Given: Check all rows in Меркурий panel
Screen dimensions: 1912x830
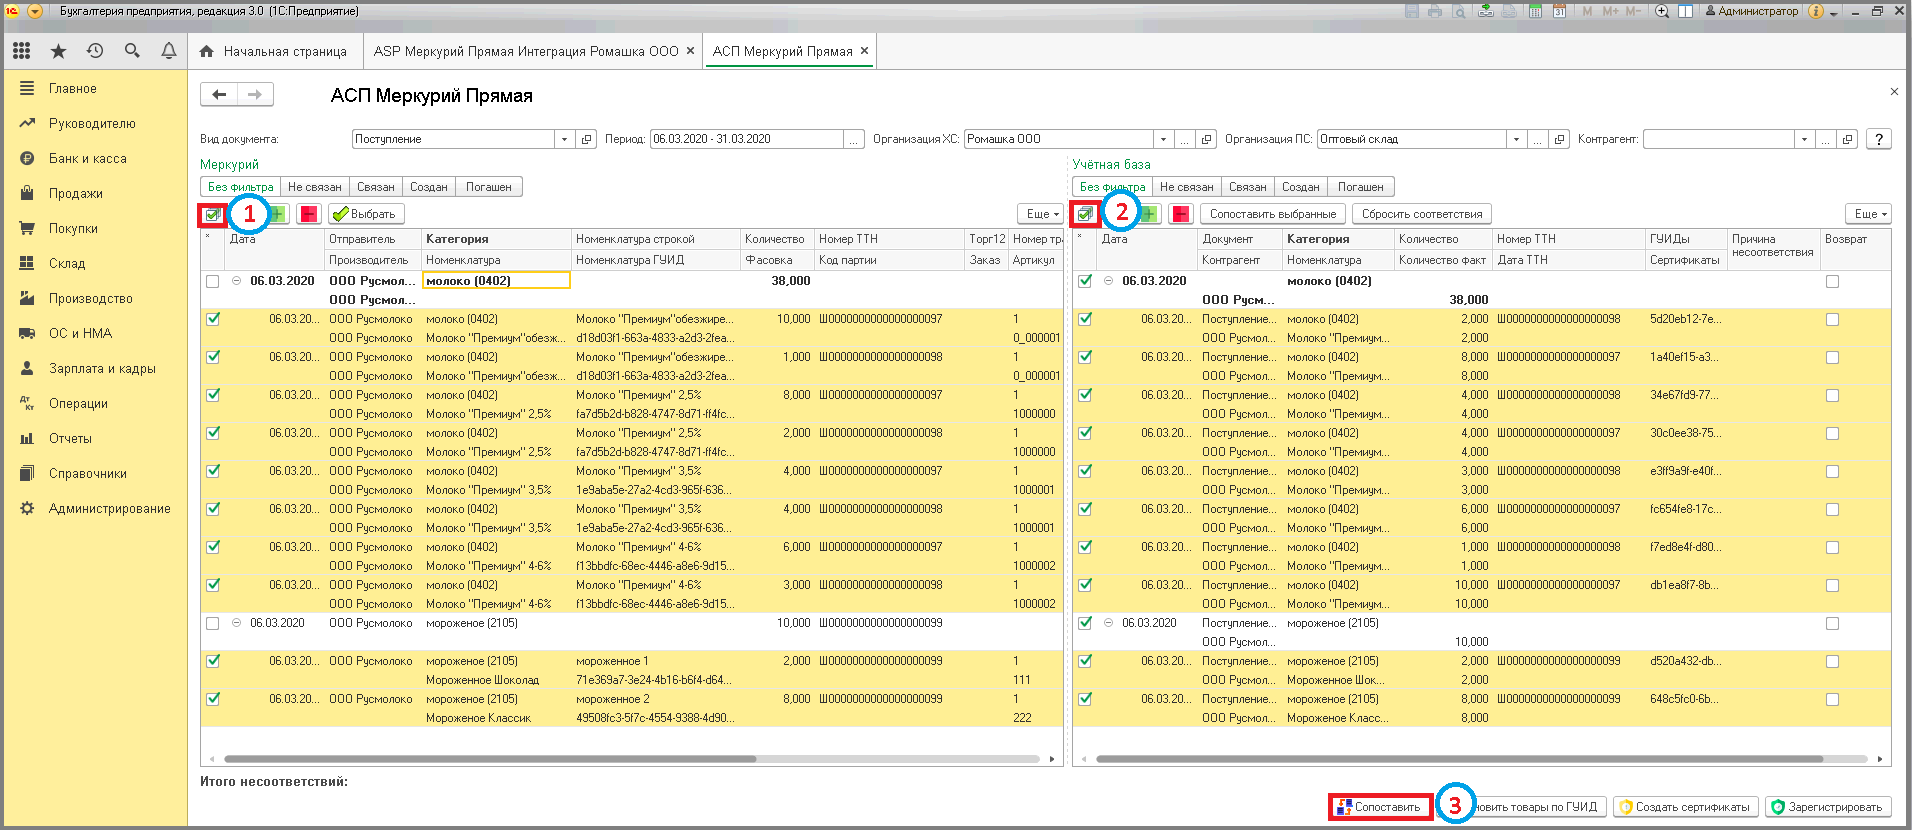Looking at the screenshot, I should (x=212, y=214).
